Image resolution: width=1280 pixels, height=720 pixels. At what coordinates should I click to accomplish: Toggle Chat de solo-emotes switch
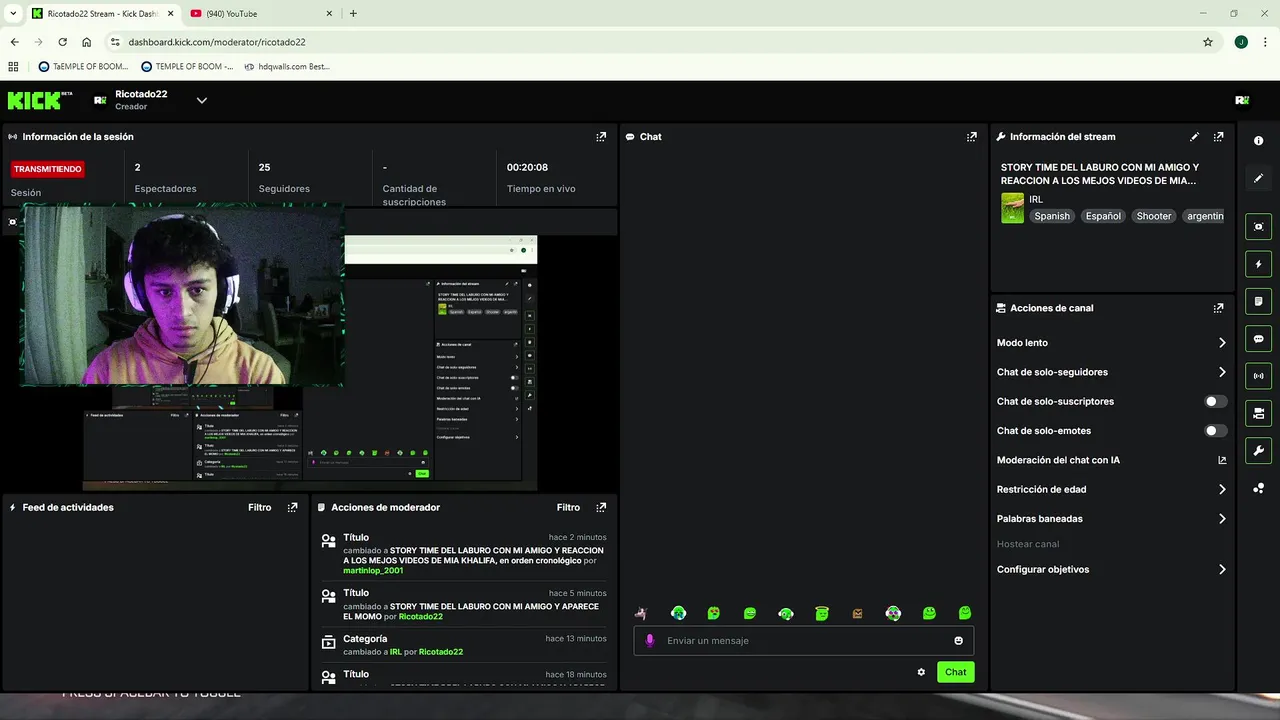coord(1215,431)
